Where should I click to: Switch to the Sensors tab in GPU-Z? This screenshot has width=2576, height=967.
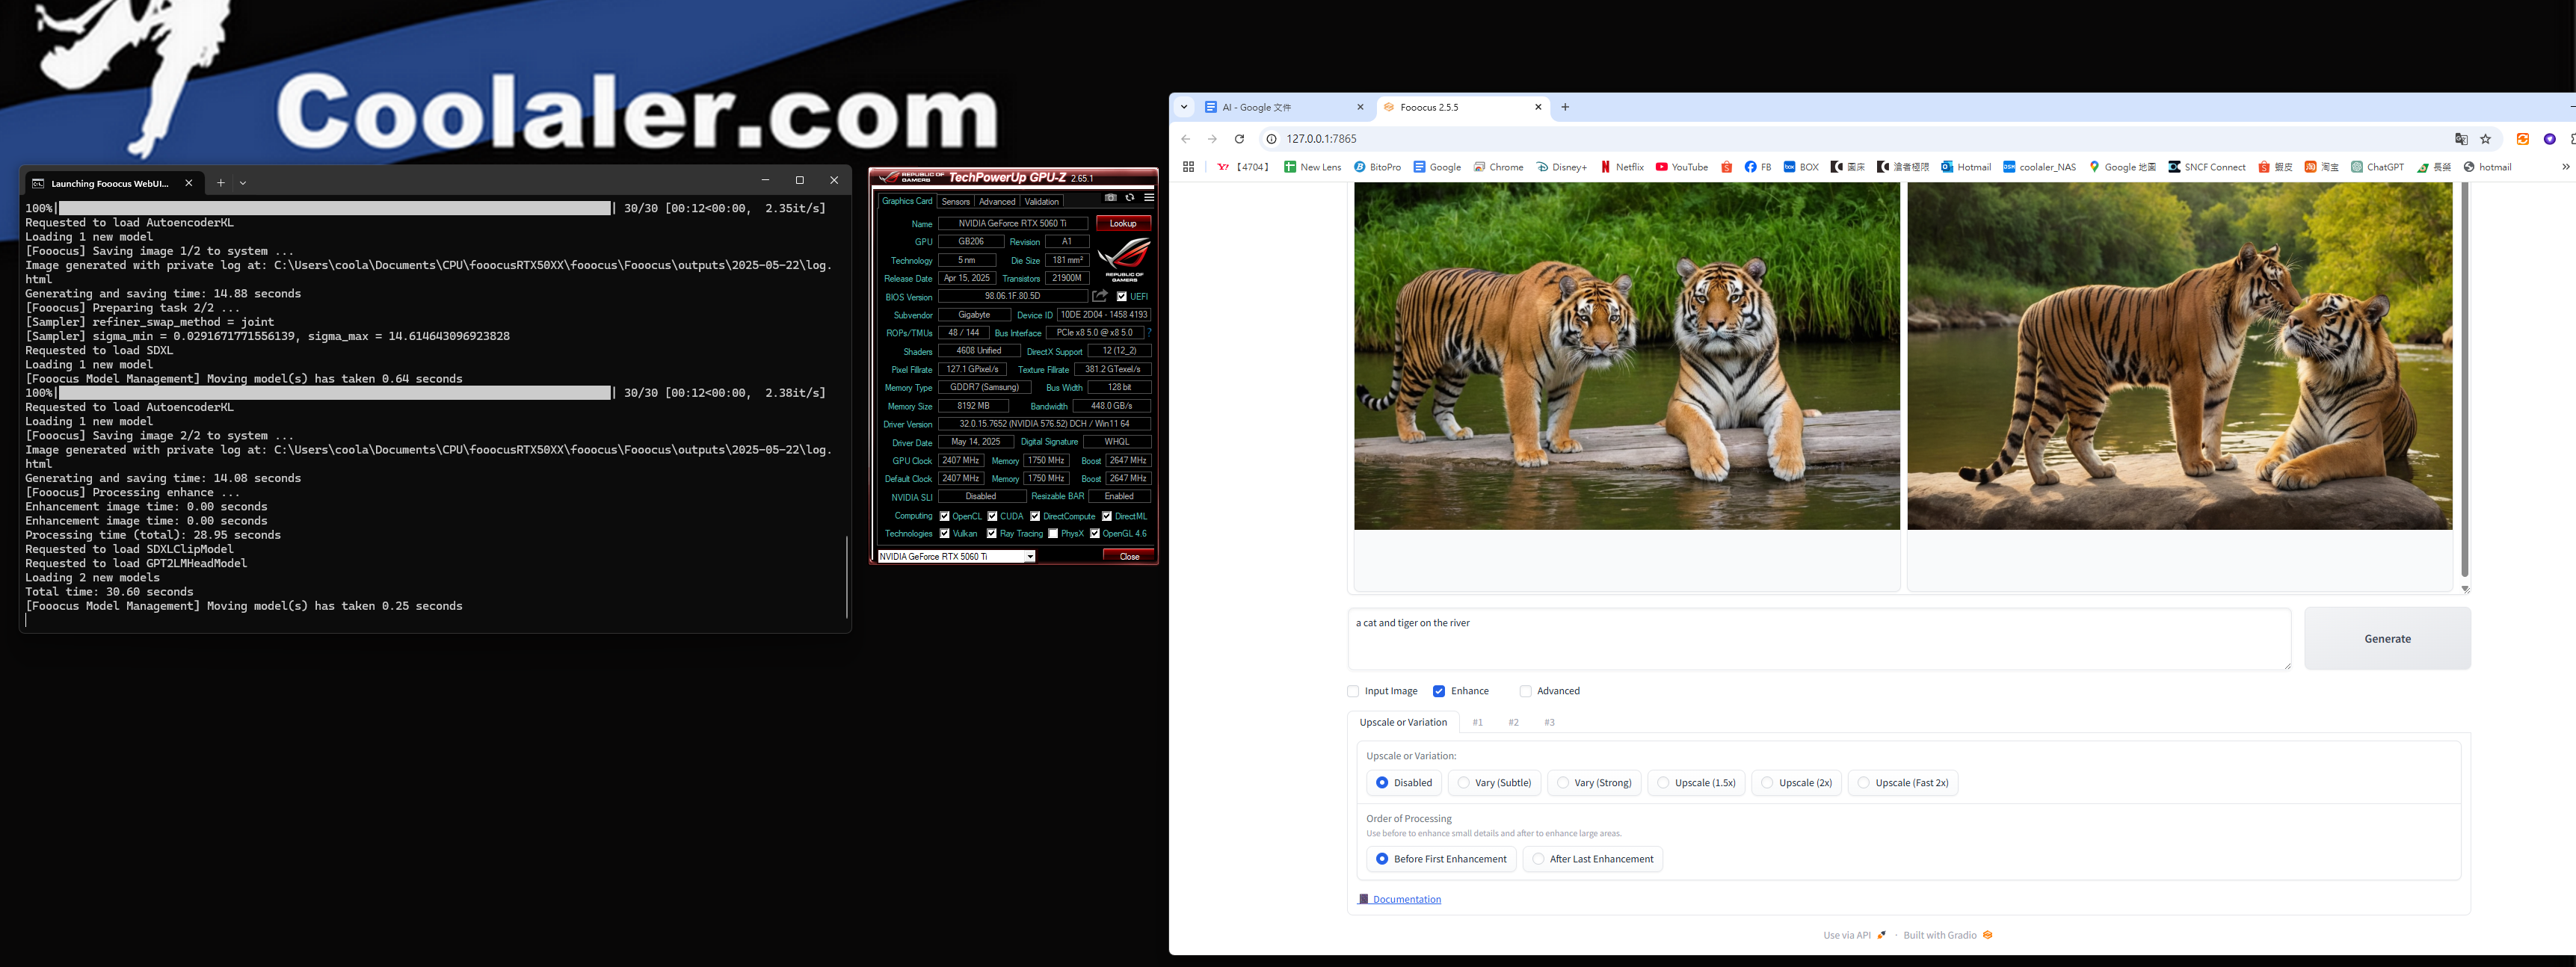955,201
